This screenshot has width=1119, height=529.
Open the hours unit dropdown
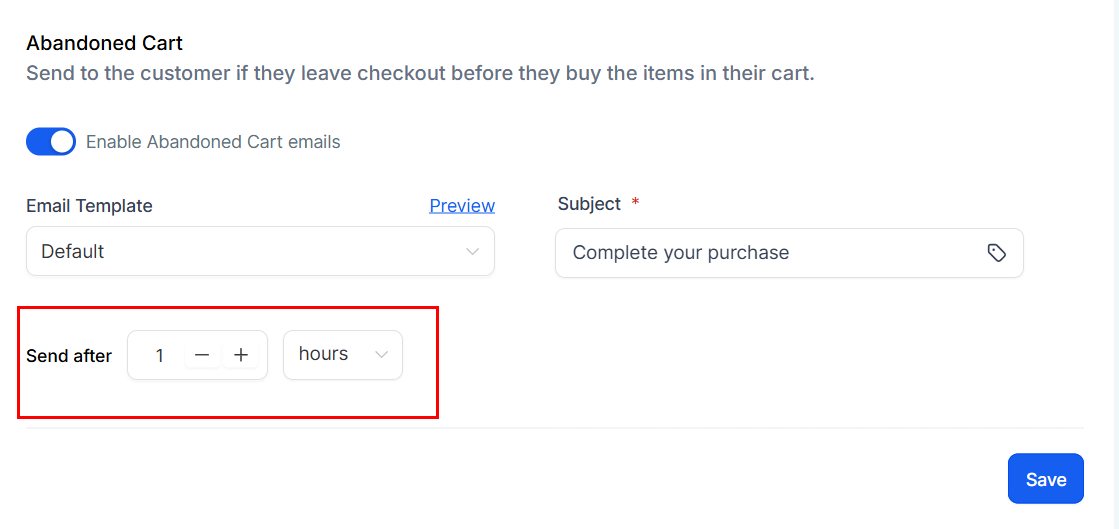click(343, 355)
